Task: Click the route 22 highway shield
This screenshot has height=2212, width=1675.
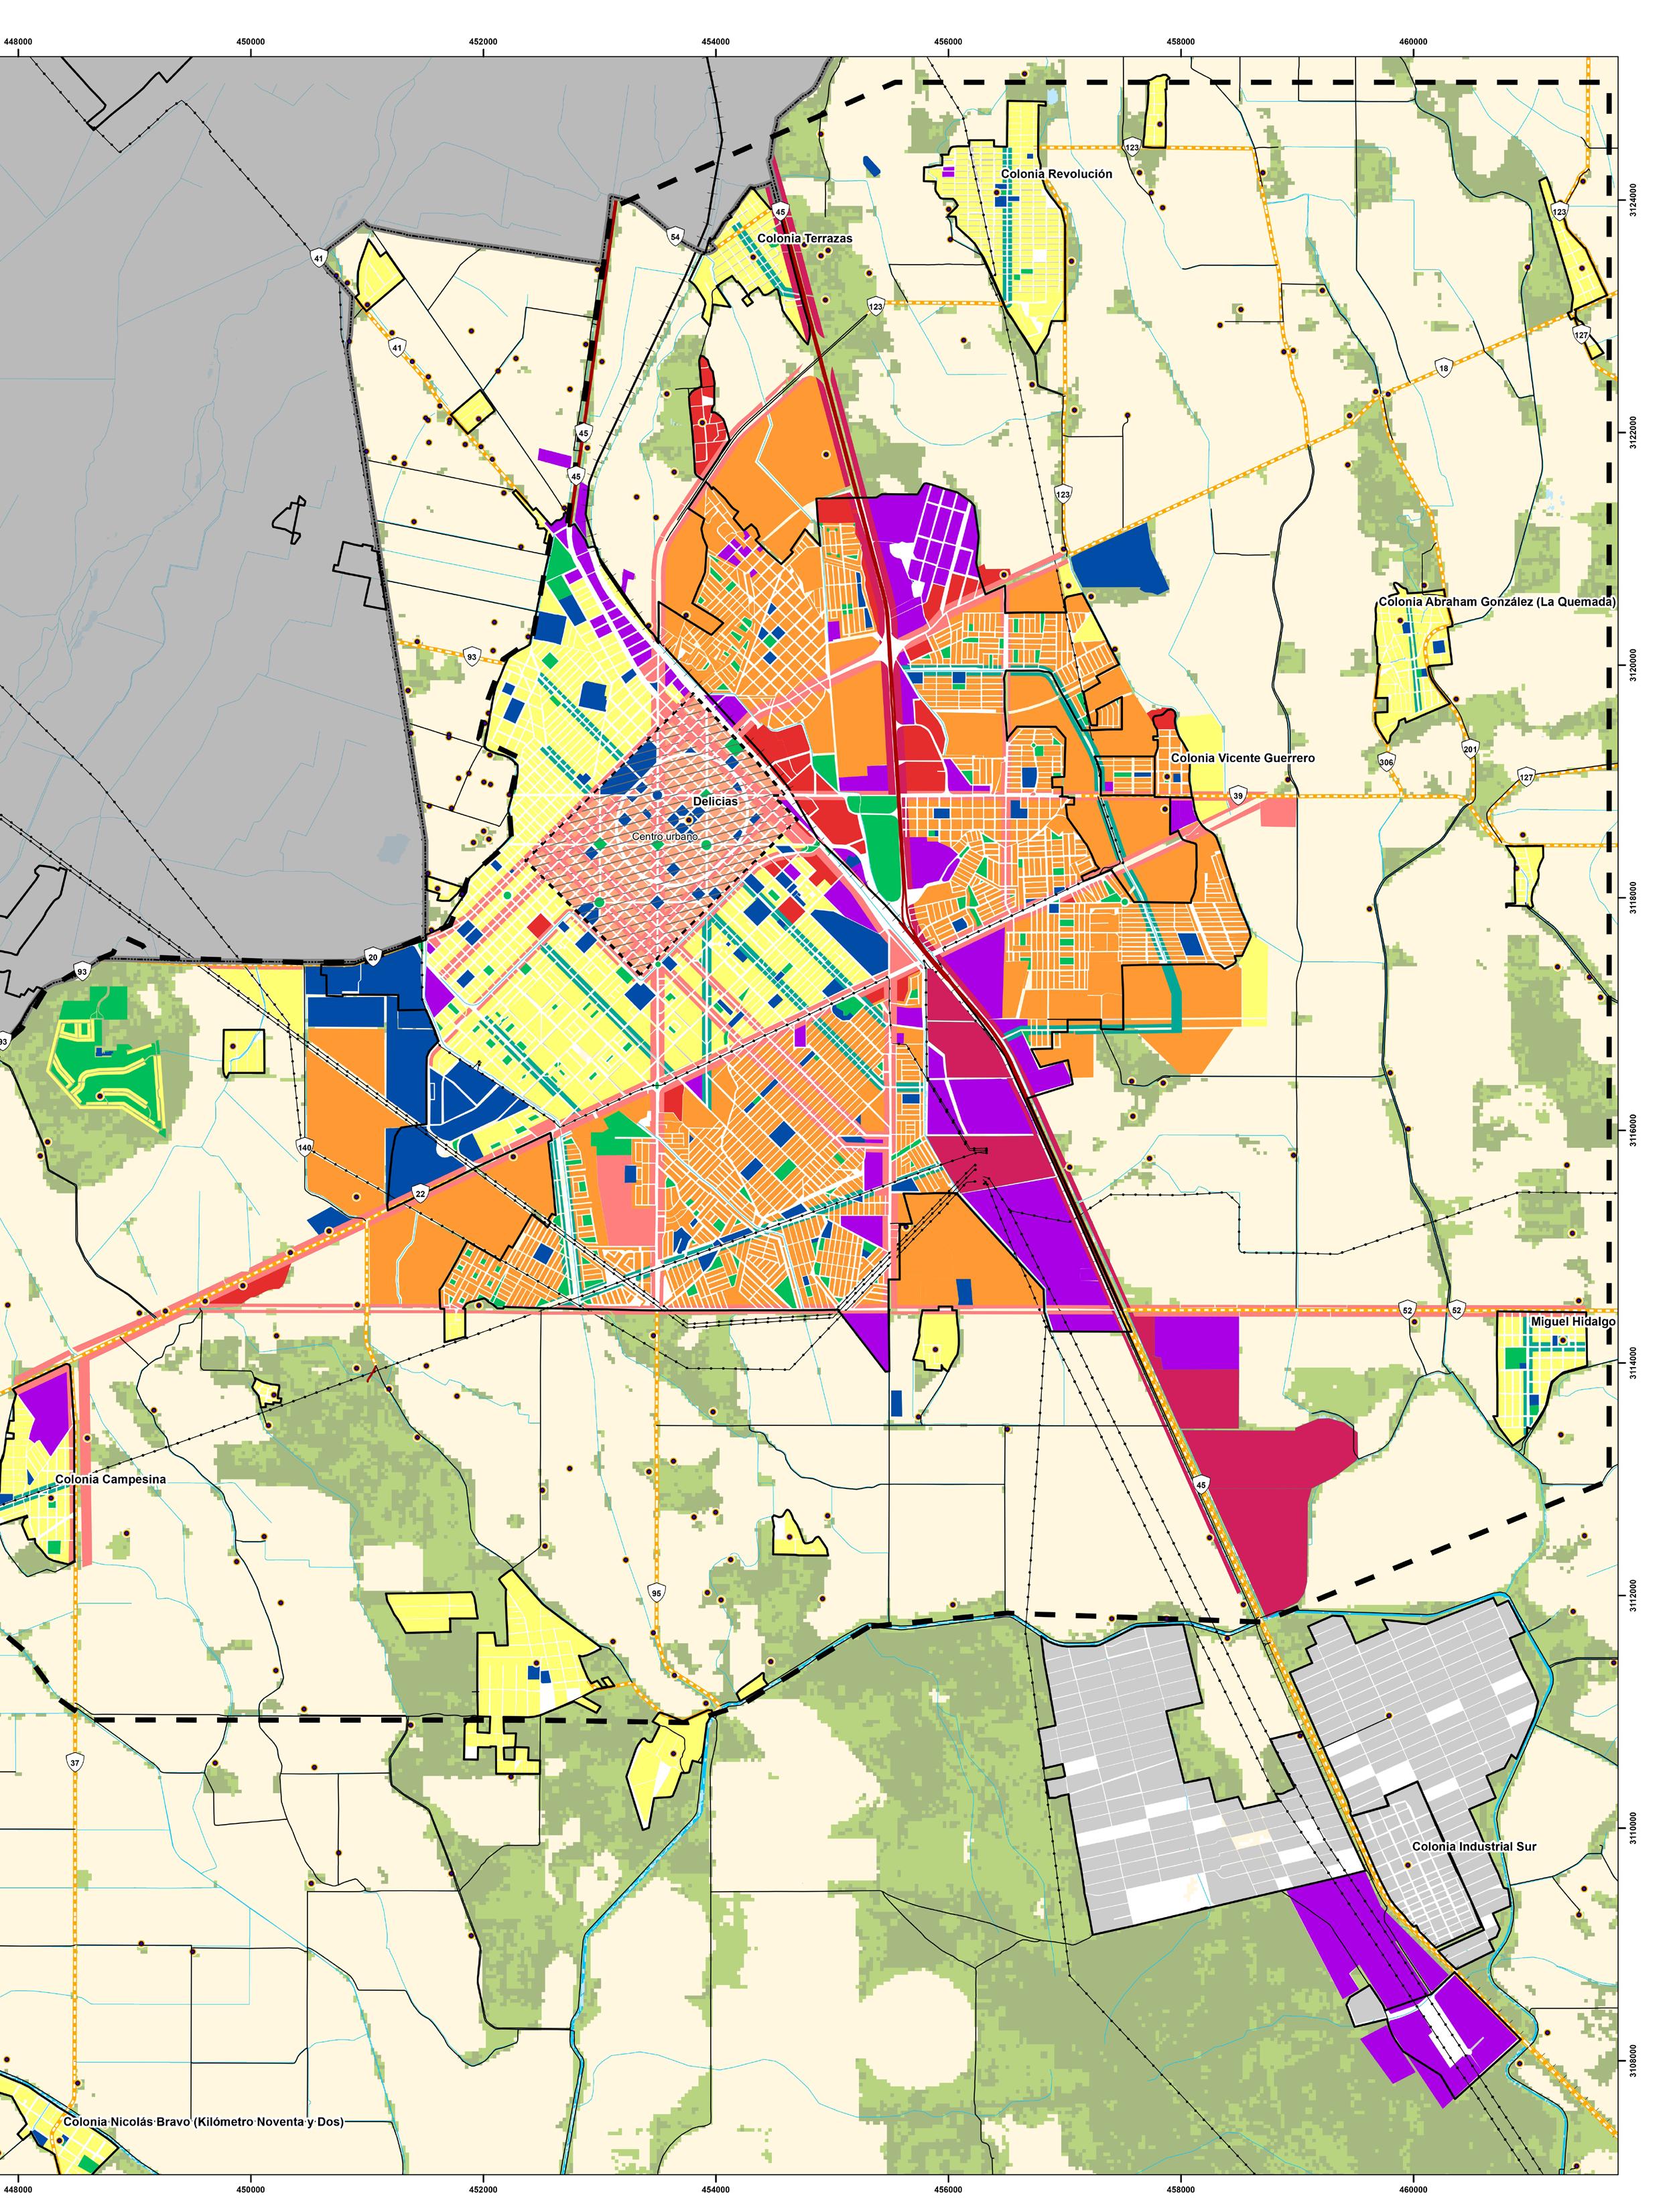Action: tap(421, 1193)
